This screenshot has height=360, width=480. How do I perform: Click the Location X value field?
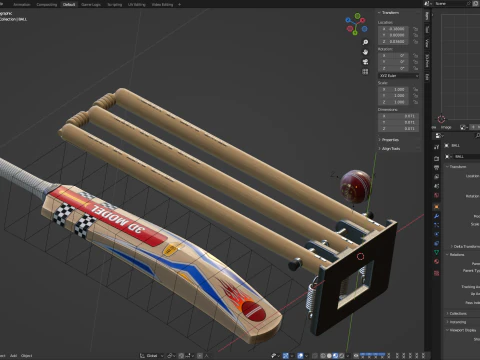tap(393, 29)
